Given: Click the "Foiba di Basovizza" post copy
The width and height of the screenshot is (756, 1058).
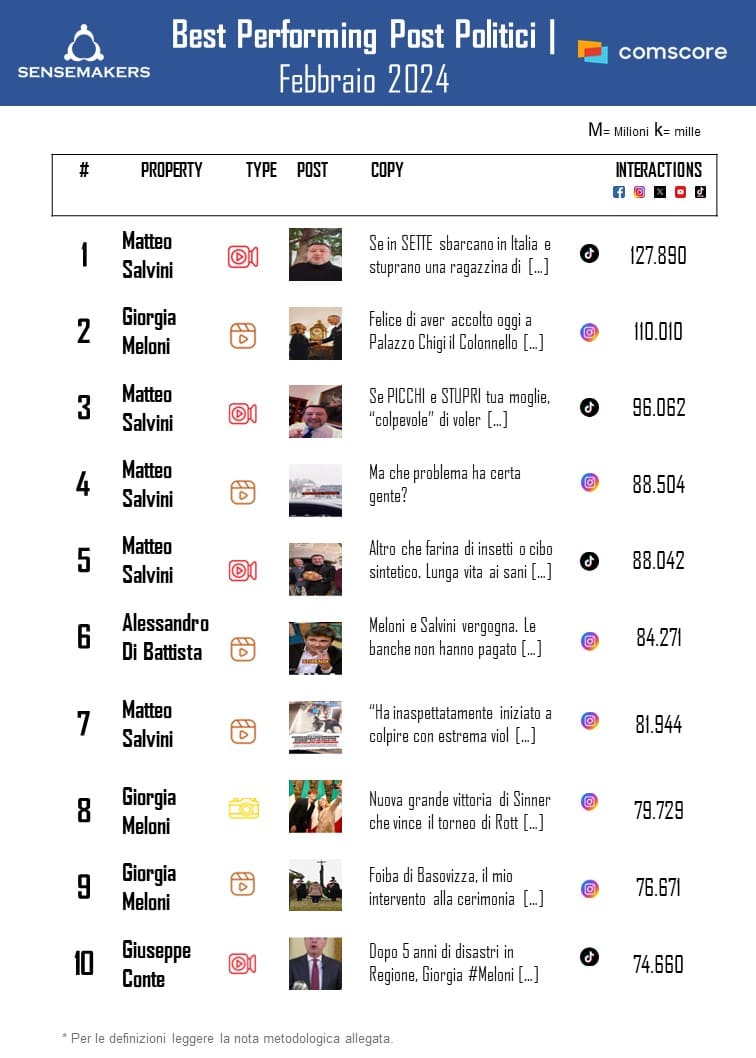Looking at the screenshot, I should [455, 886].
